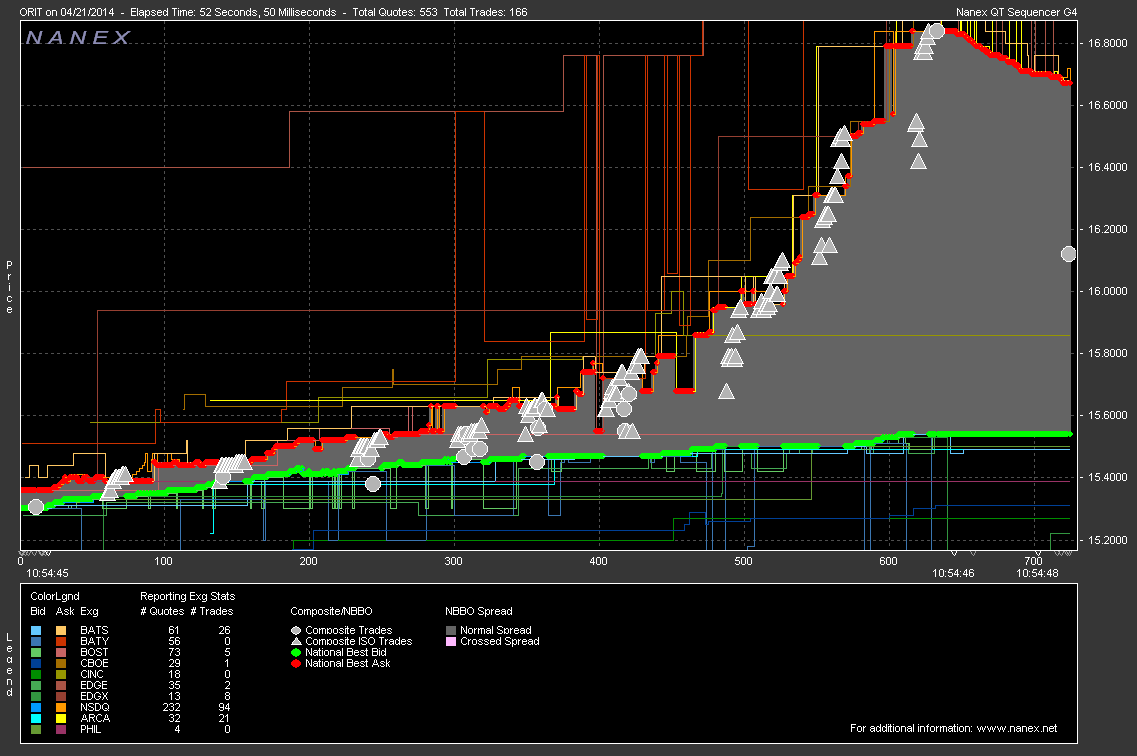Screen dimensions: 1137x756
Task: Click the 'Nanex QT Sequencer G4' title text
Action: pos(1017,12)
